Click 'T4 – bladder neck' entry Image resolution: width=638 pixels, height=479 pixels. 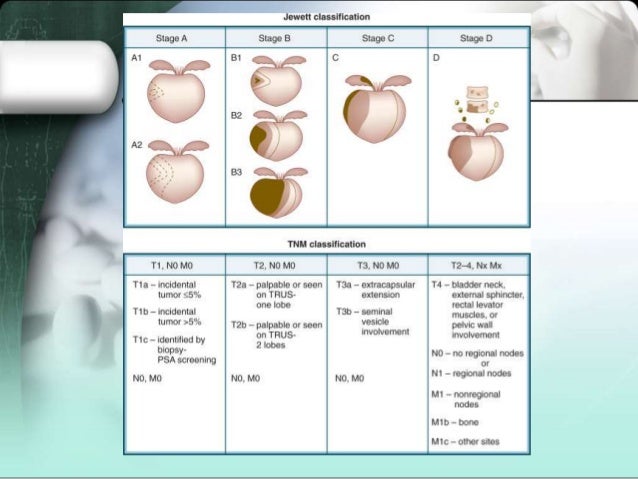[x=478, y=310]
